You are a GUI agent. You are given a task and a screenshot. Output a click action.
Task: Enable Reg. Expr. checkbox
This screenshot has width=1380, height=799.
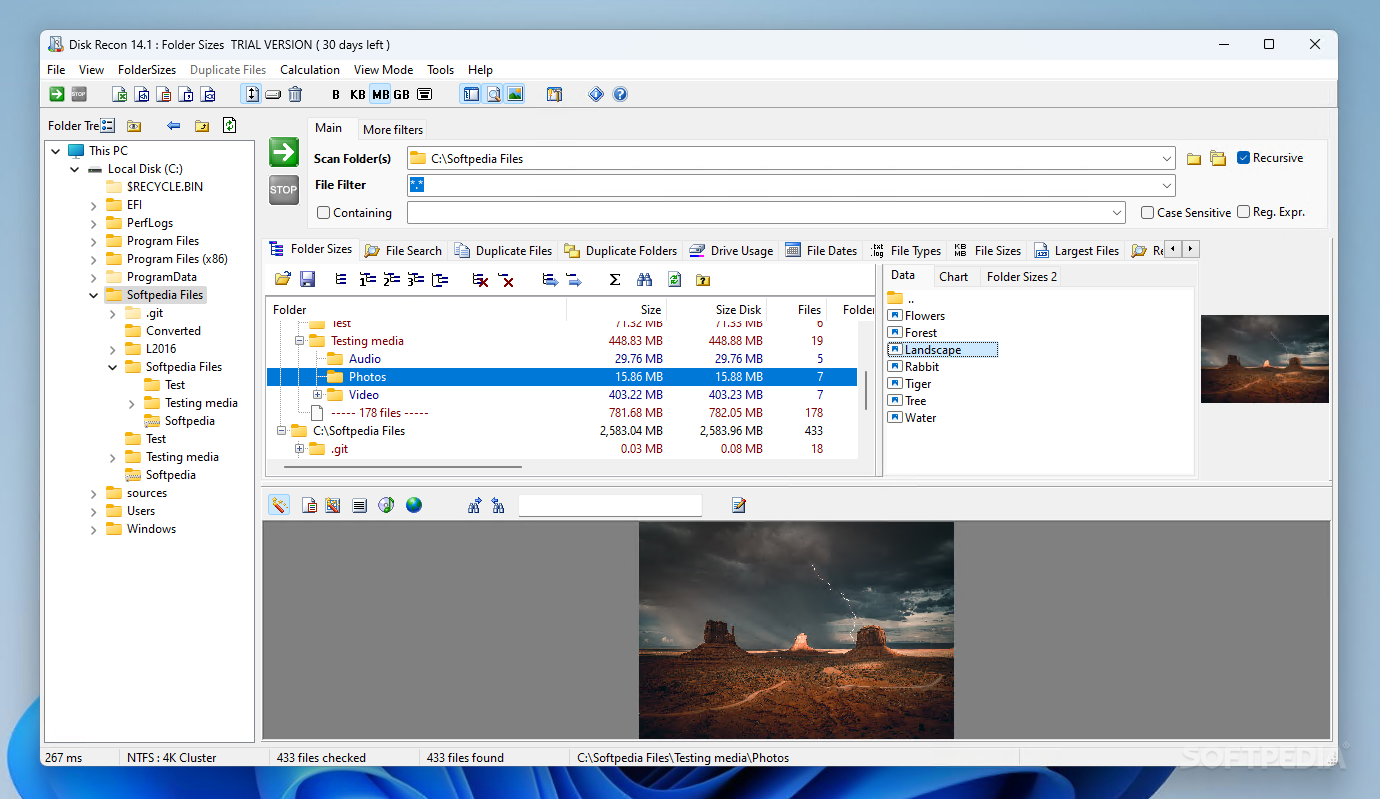tap(1244, 212)
